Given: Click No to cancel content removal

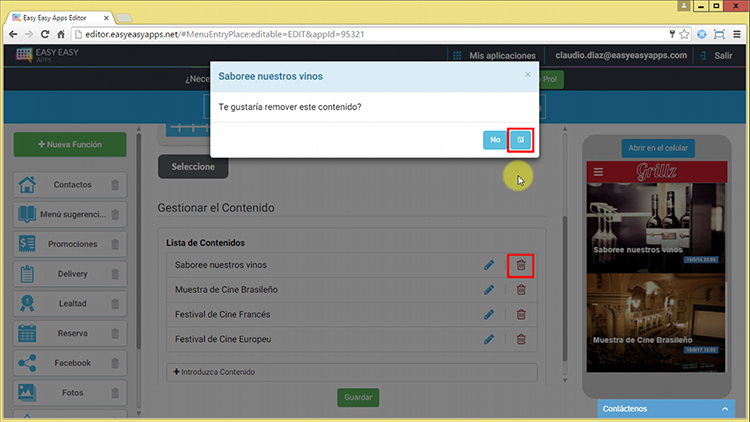Looking at the screenshot, I should [494, 140].
